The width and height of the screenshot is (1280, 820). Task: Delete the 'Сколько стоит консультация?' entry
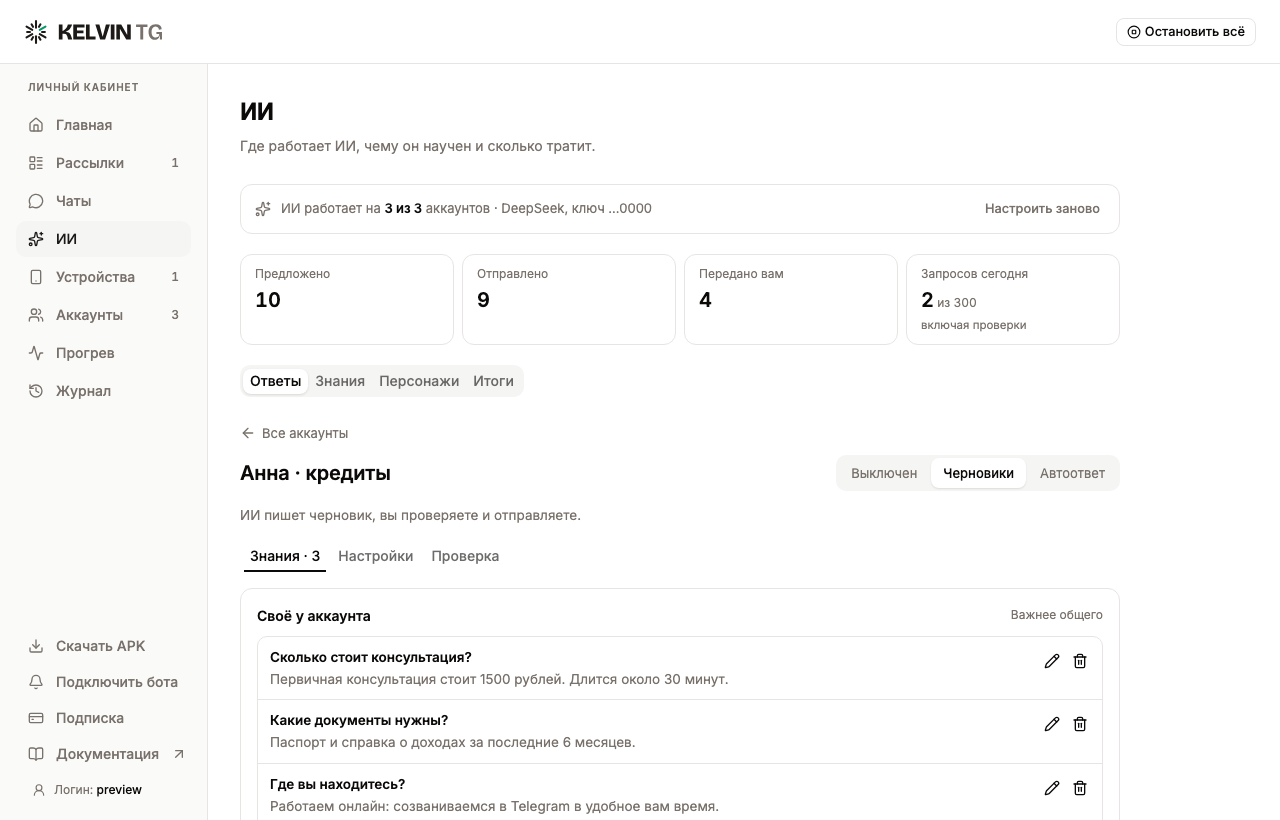click(x=1080, y=661)
